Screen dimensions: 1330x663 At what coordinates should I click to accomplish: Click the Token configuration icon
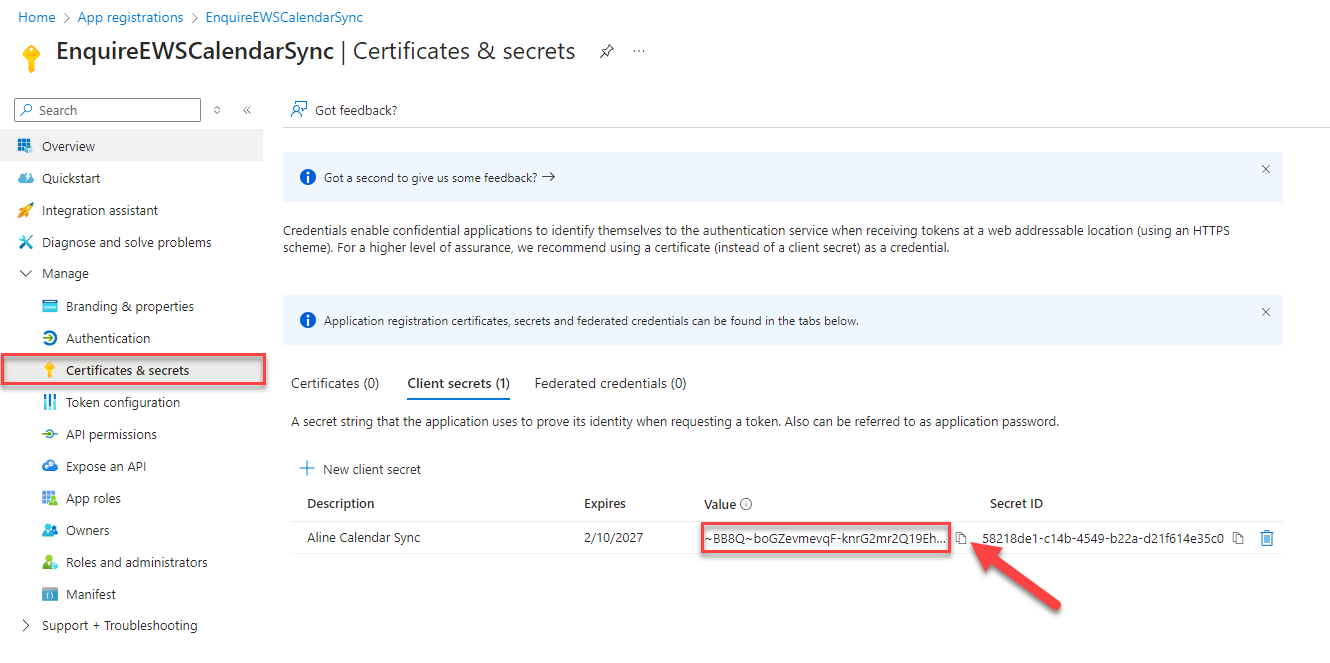click(49, 402)
